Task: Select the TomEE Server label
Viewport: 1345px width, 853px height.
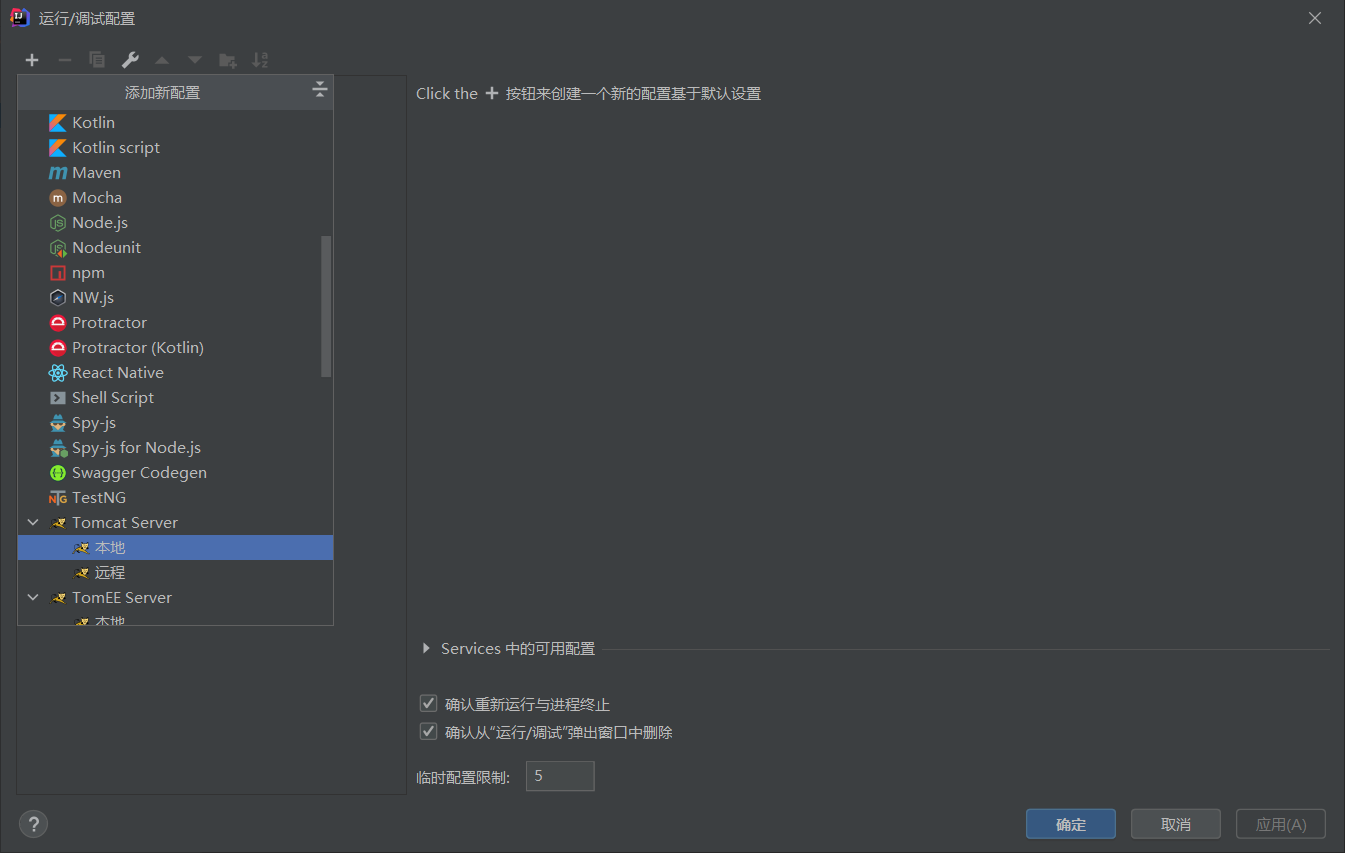Action: point(122,597)
